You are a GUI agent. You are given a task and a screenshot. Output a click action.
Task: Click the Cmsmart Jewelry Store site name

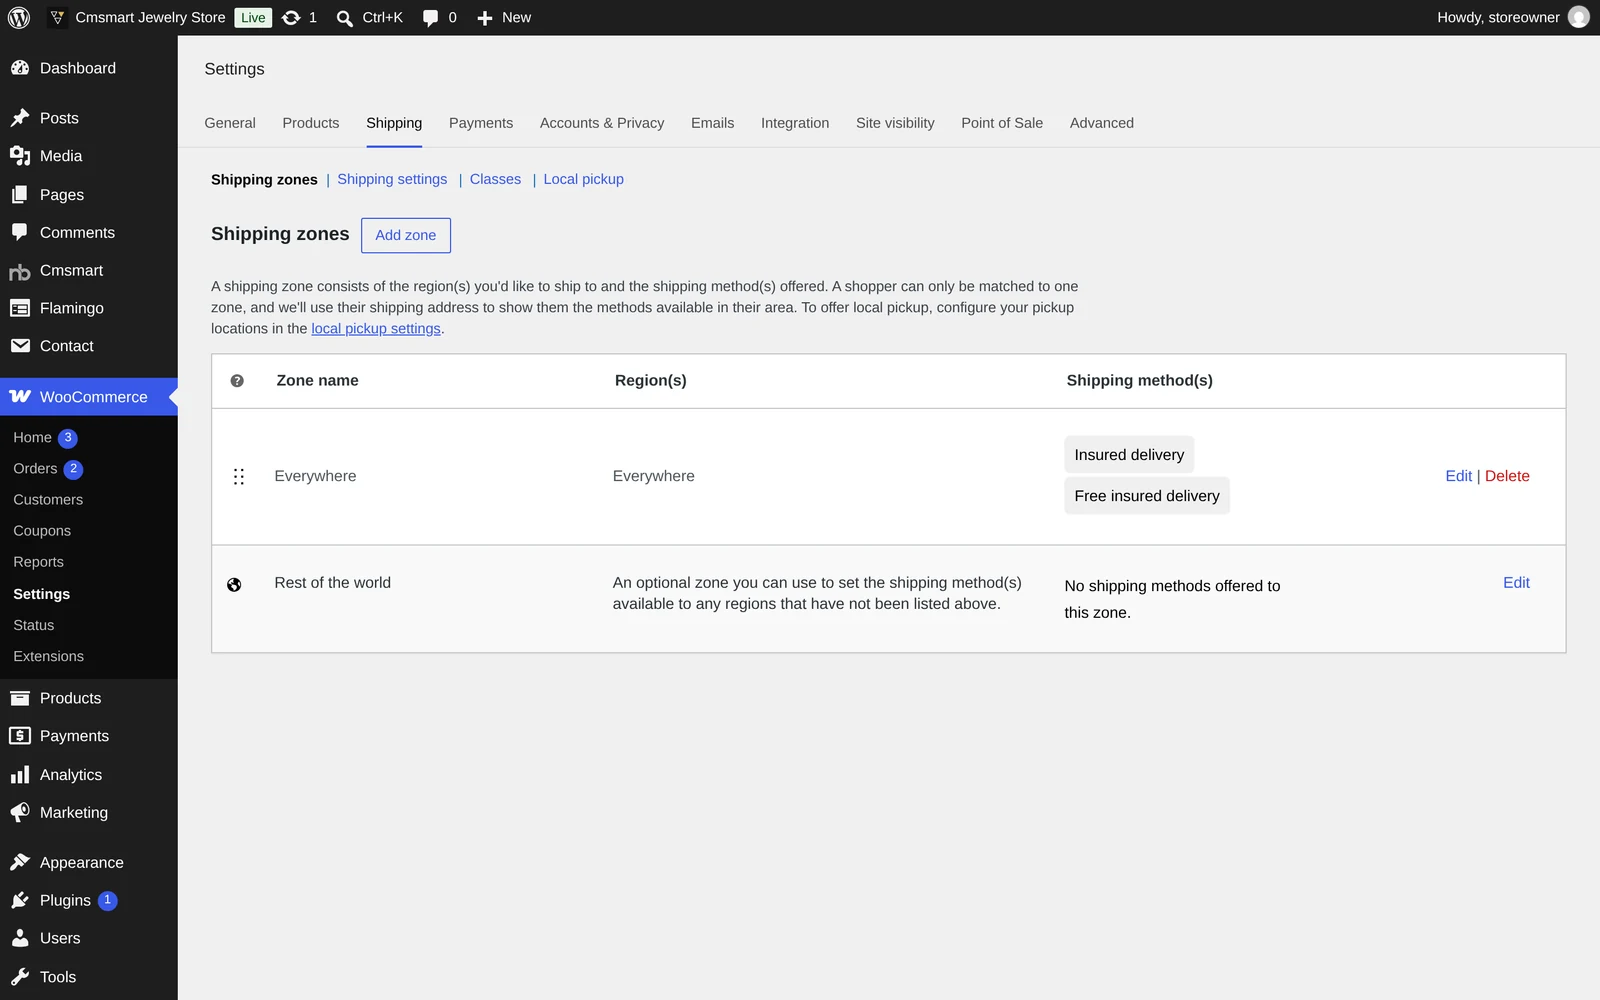[x=150, y=18]
